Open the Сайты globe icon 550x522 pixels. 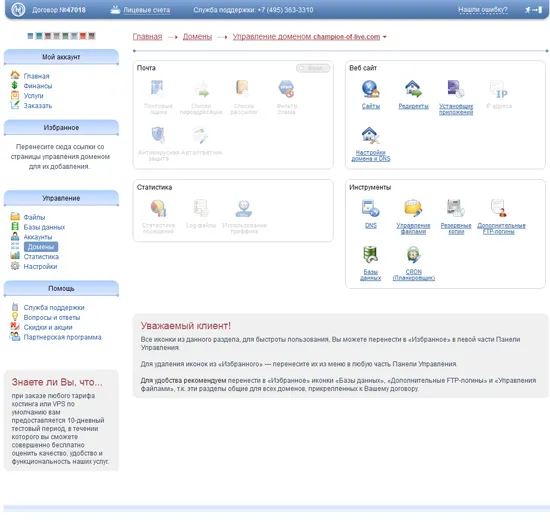[x=371, y=89]
